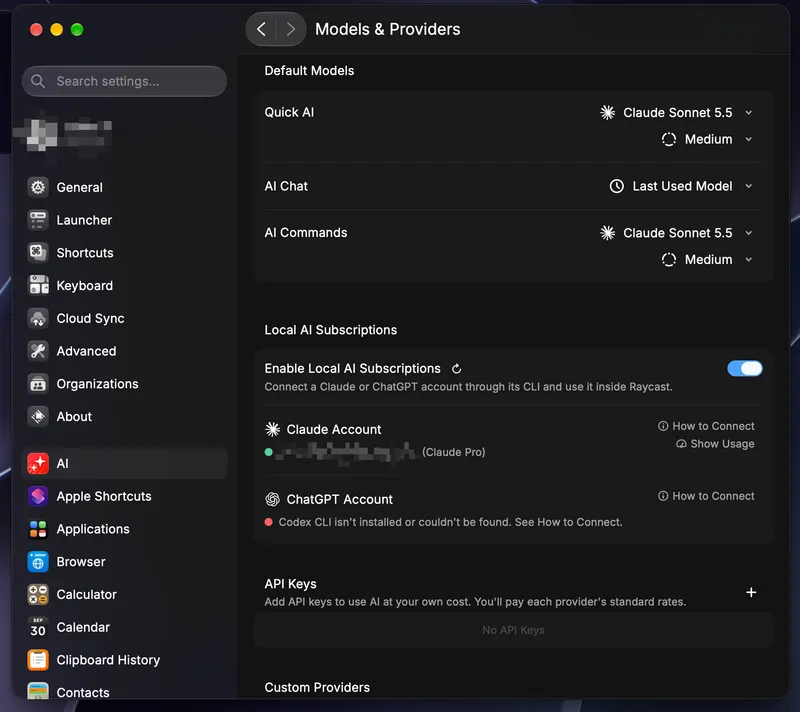Open the Calculator extension icon
800x712 pixels.
(x=38, y=594)
